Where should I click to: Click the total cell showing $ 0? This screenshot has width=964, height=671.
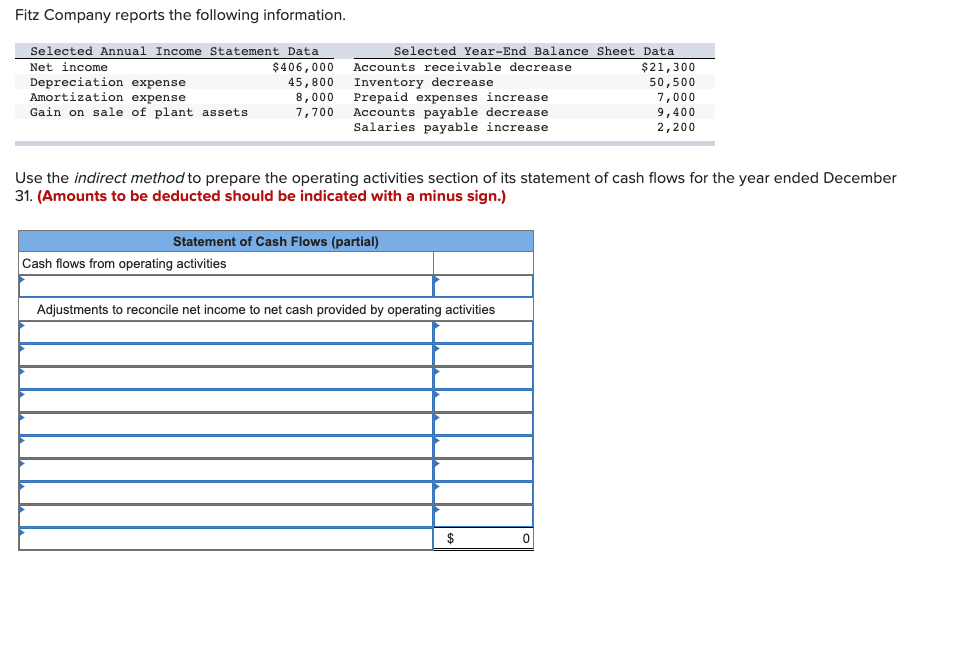[483, 539]
